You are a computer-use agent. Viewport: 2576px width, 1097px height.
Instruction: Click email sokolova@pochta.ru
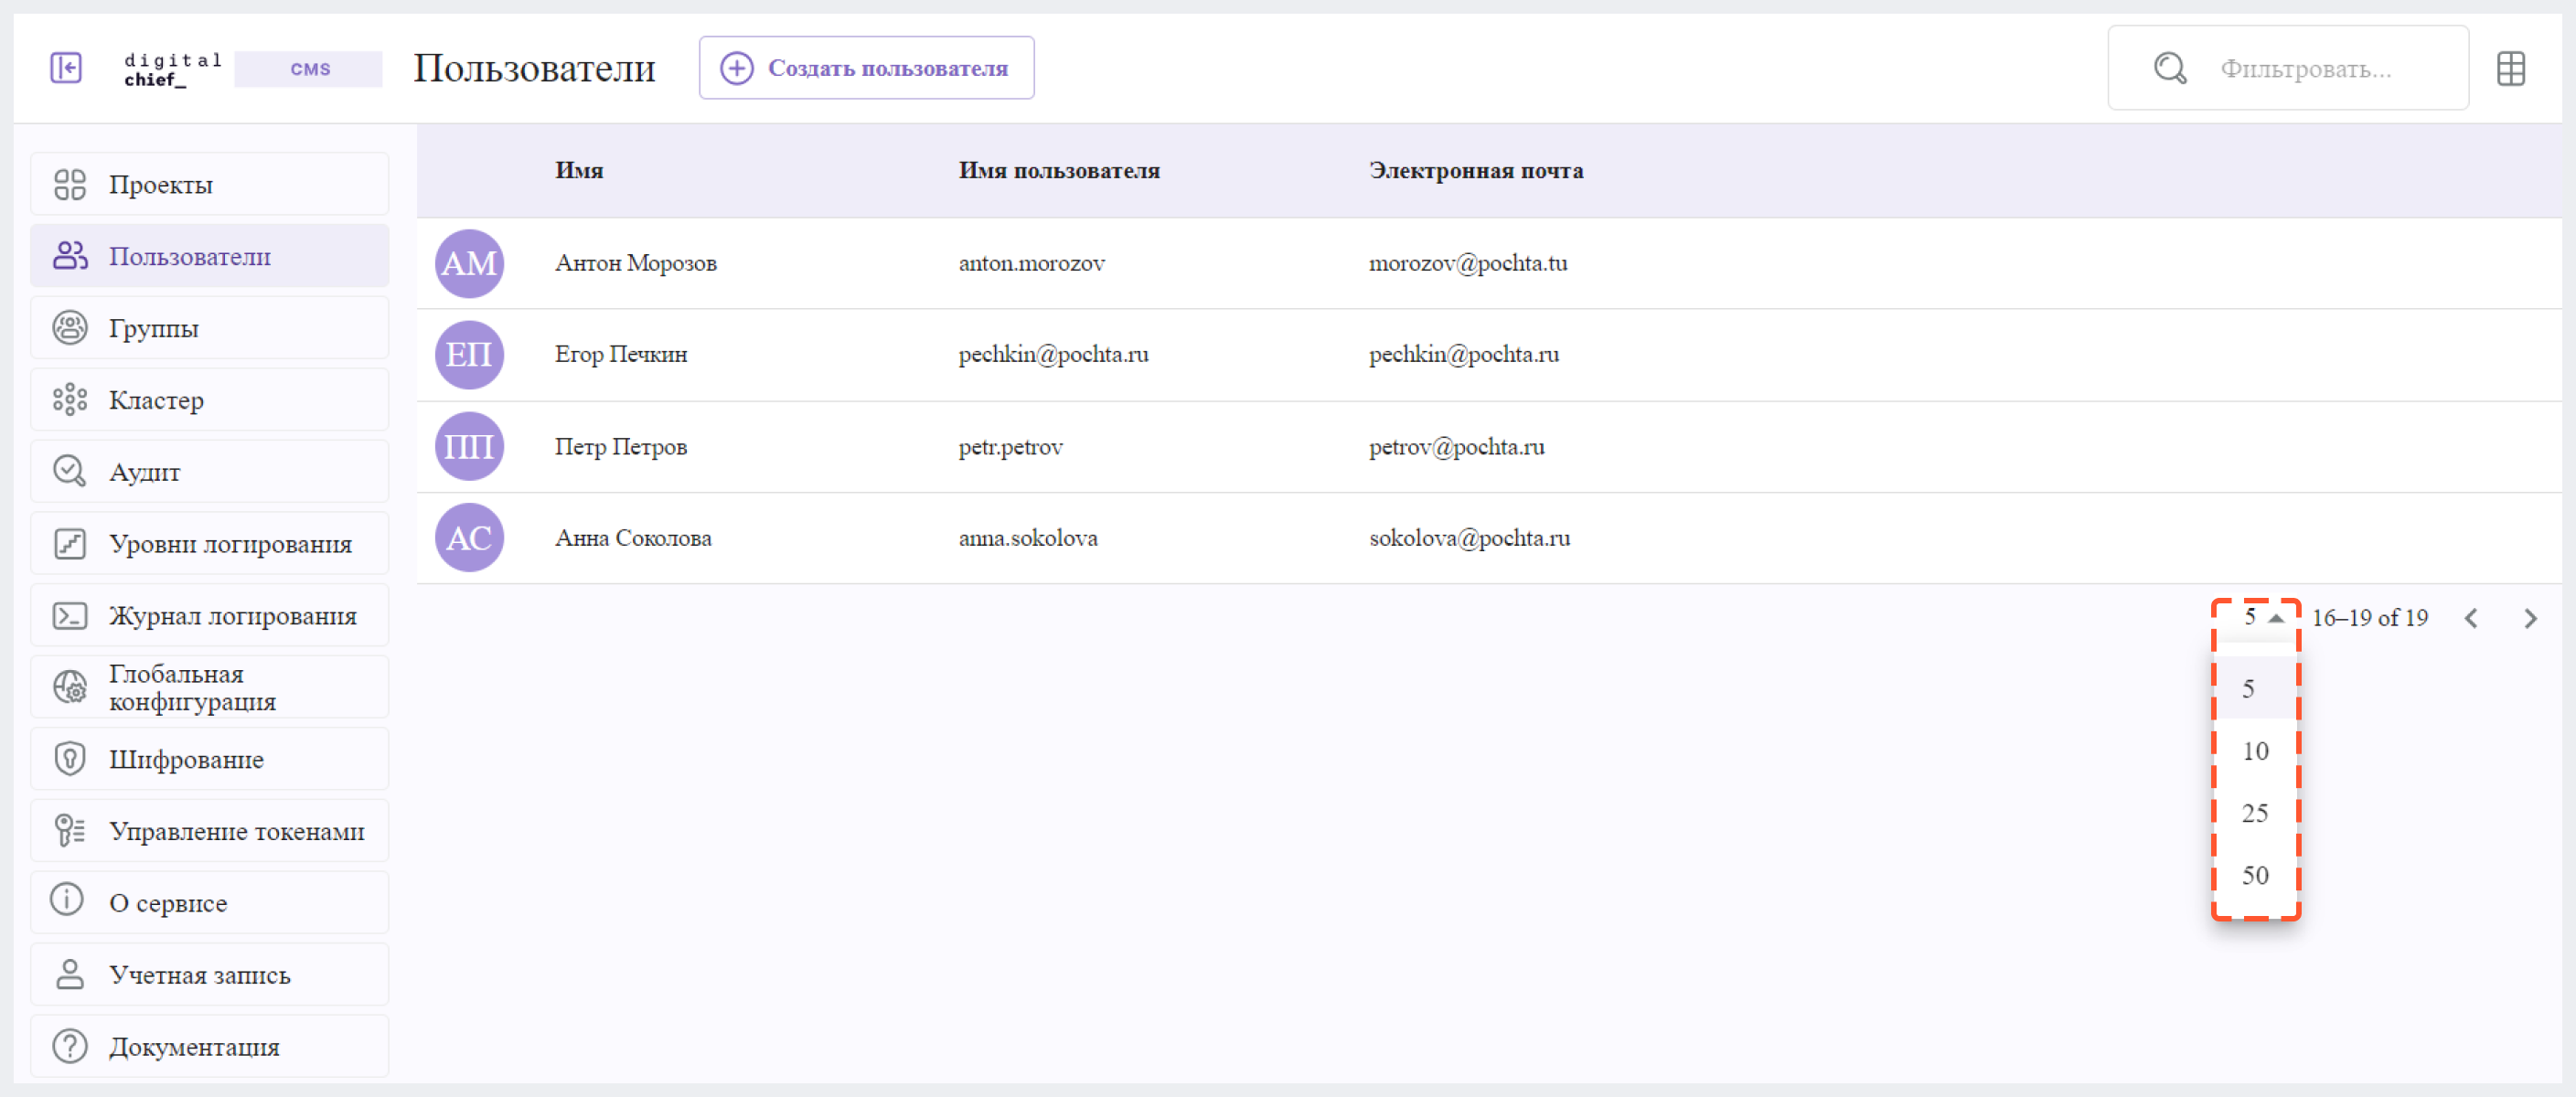pos(1469,538)
